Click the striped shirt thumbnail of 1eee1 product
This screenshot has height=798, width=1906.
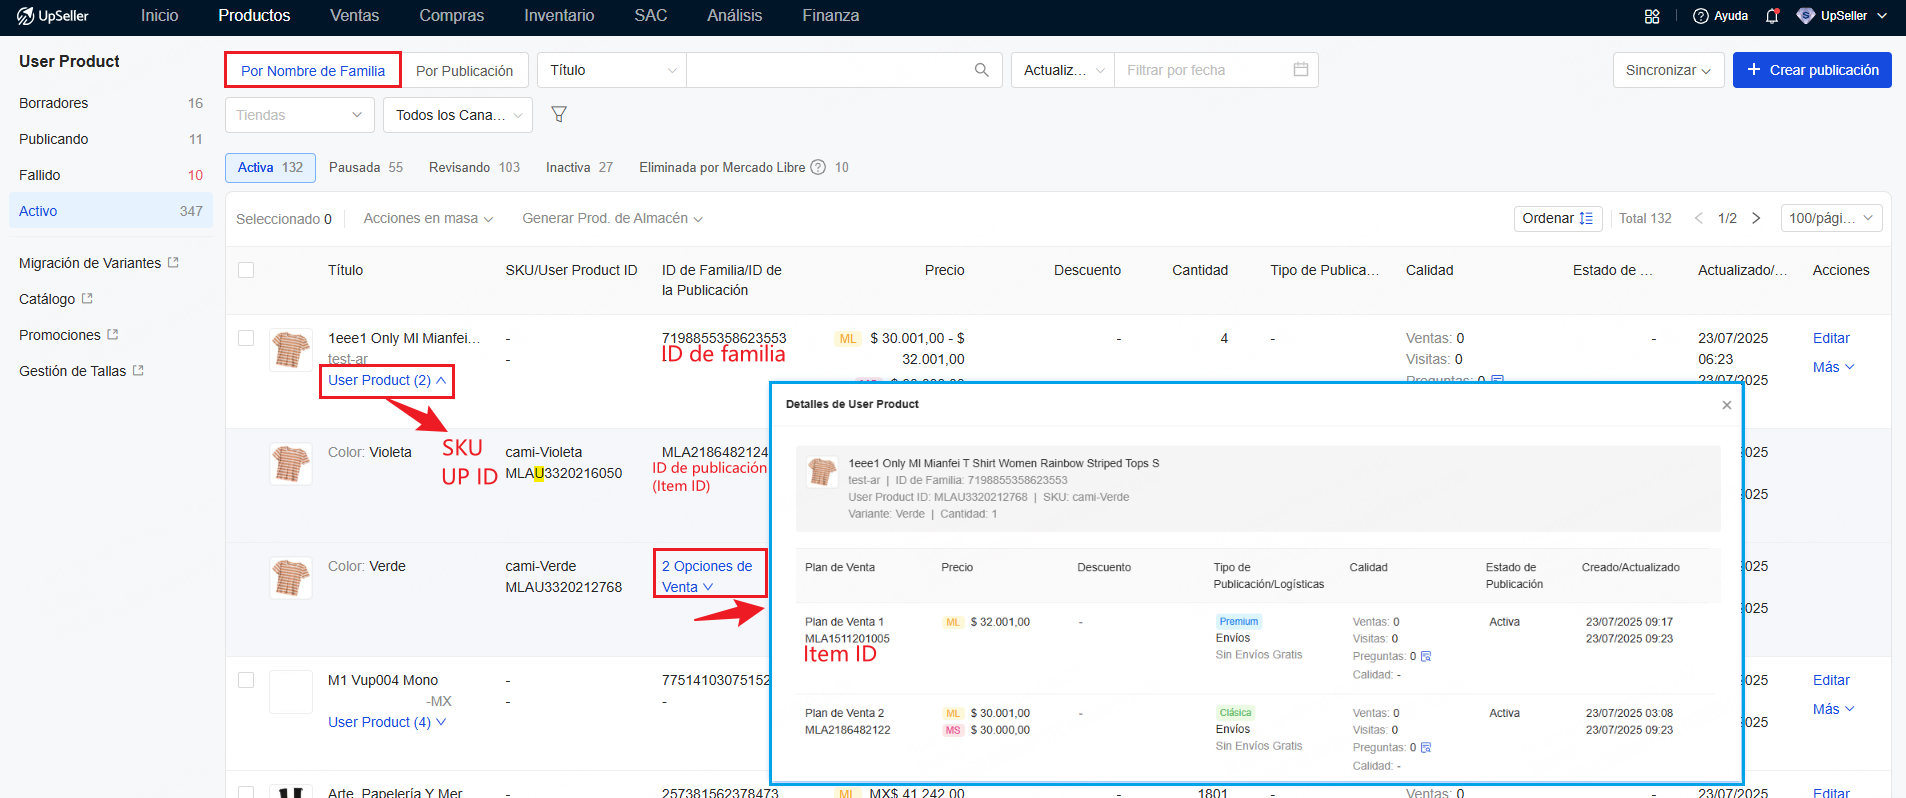click(x=291, y=350)
